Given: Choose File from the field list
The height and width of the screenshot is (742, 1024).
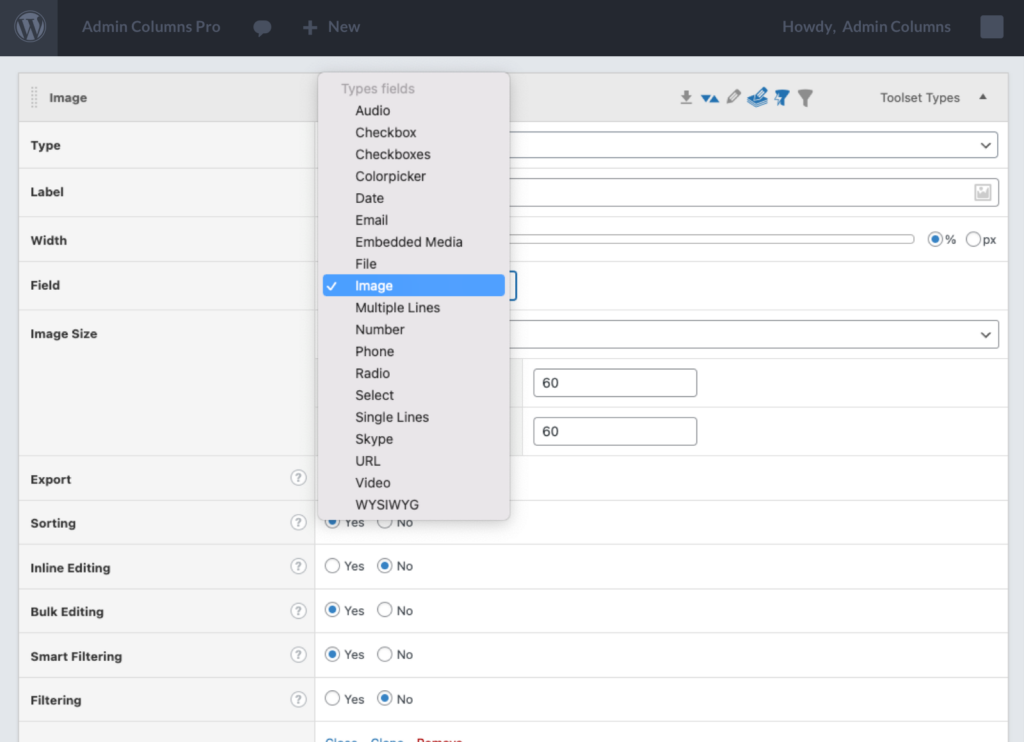Looking at the screenshot, I should 413,264.
